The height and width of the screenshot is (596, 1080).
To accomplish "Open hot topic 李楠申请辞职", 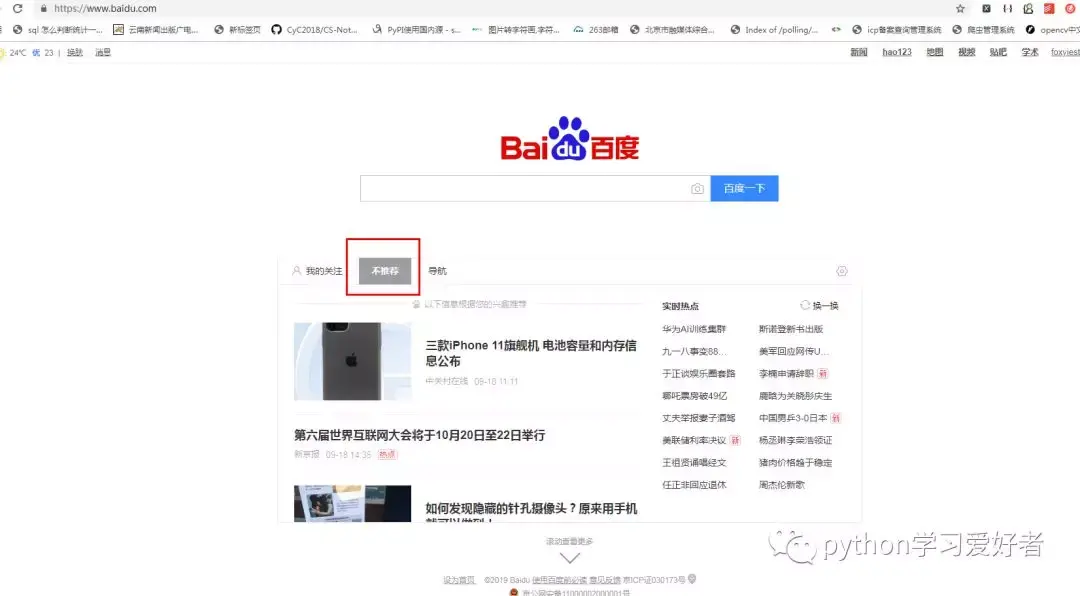I will click(x=786, y=373).
